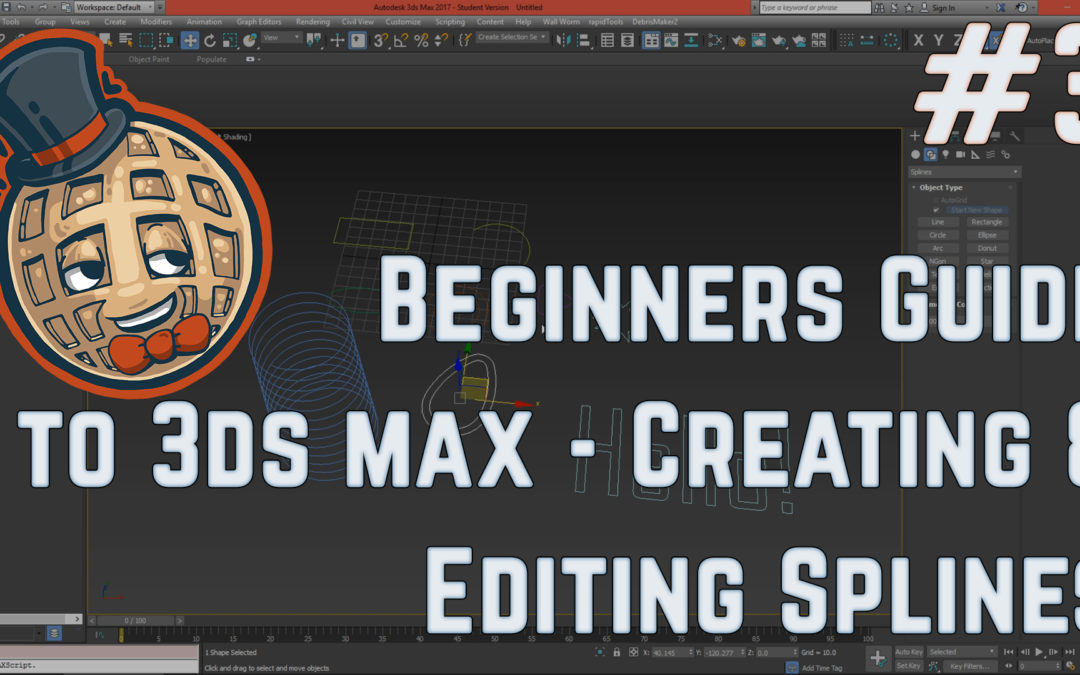Toggle Keyboard Shortcut Override

click(357, 40)
